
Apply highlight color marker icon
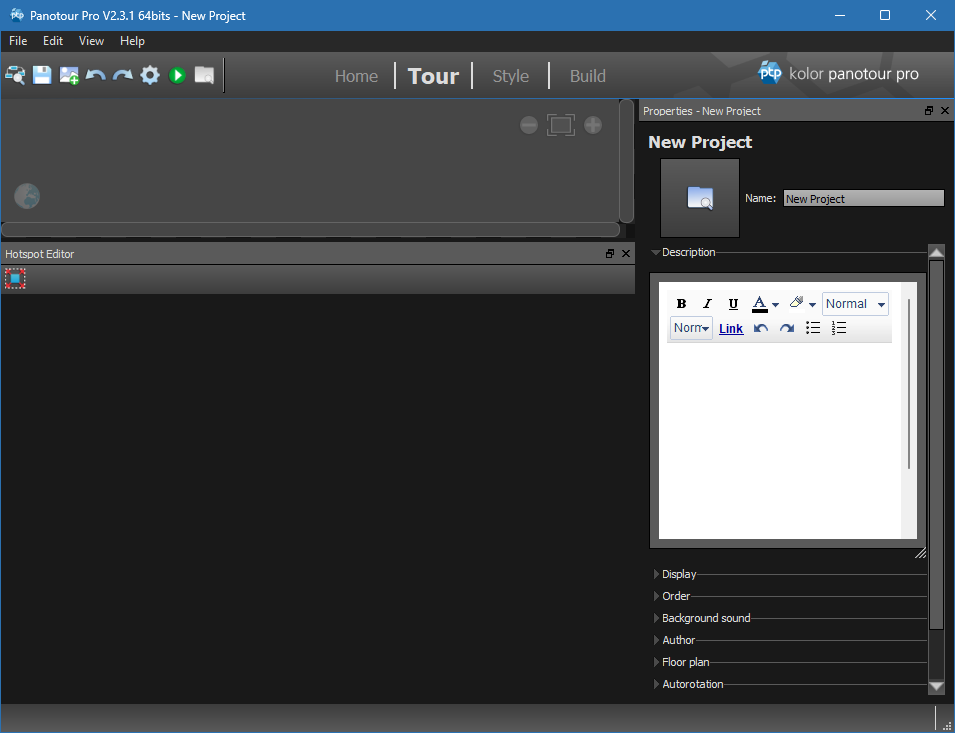pyautogui.click(x=797, y=303)
